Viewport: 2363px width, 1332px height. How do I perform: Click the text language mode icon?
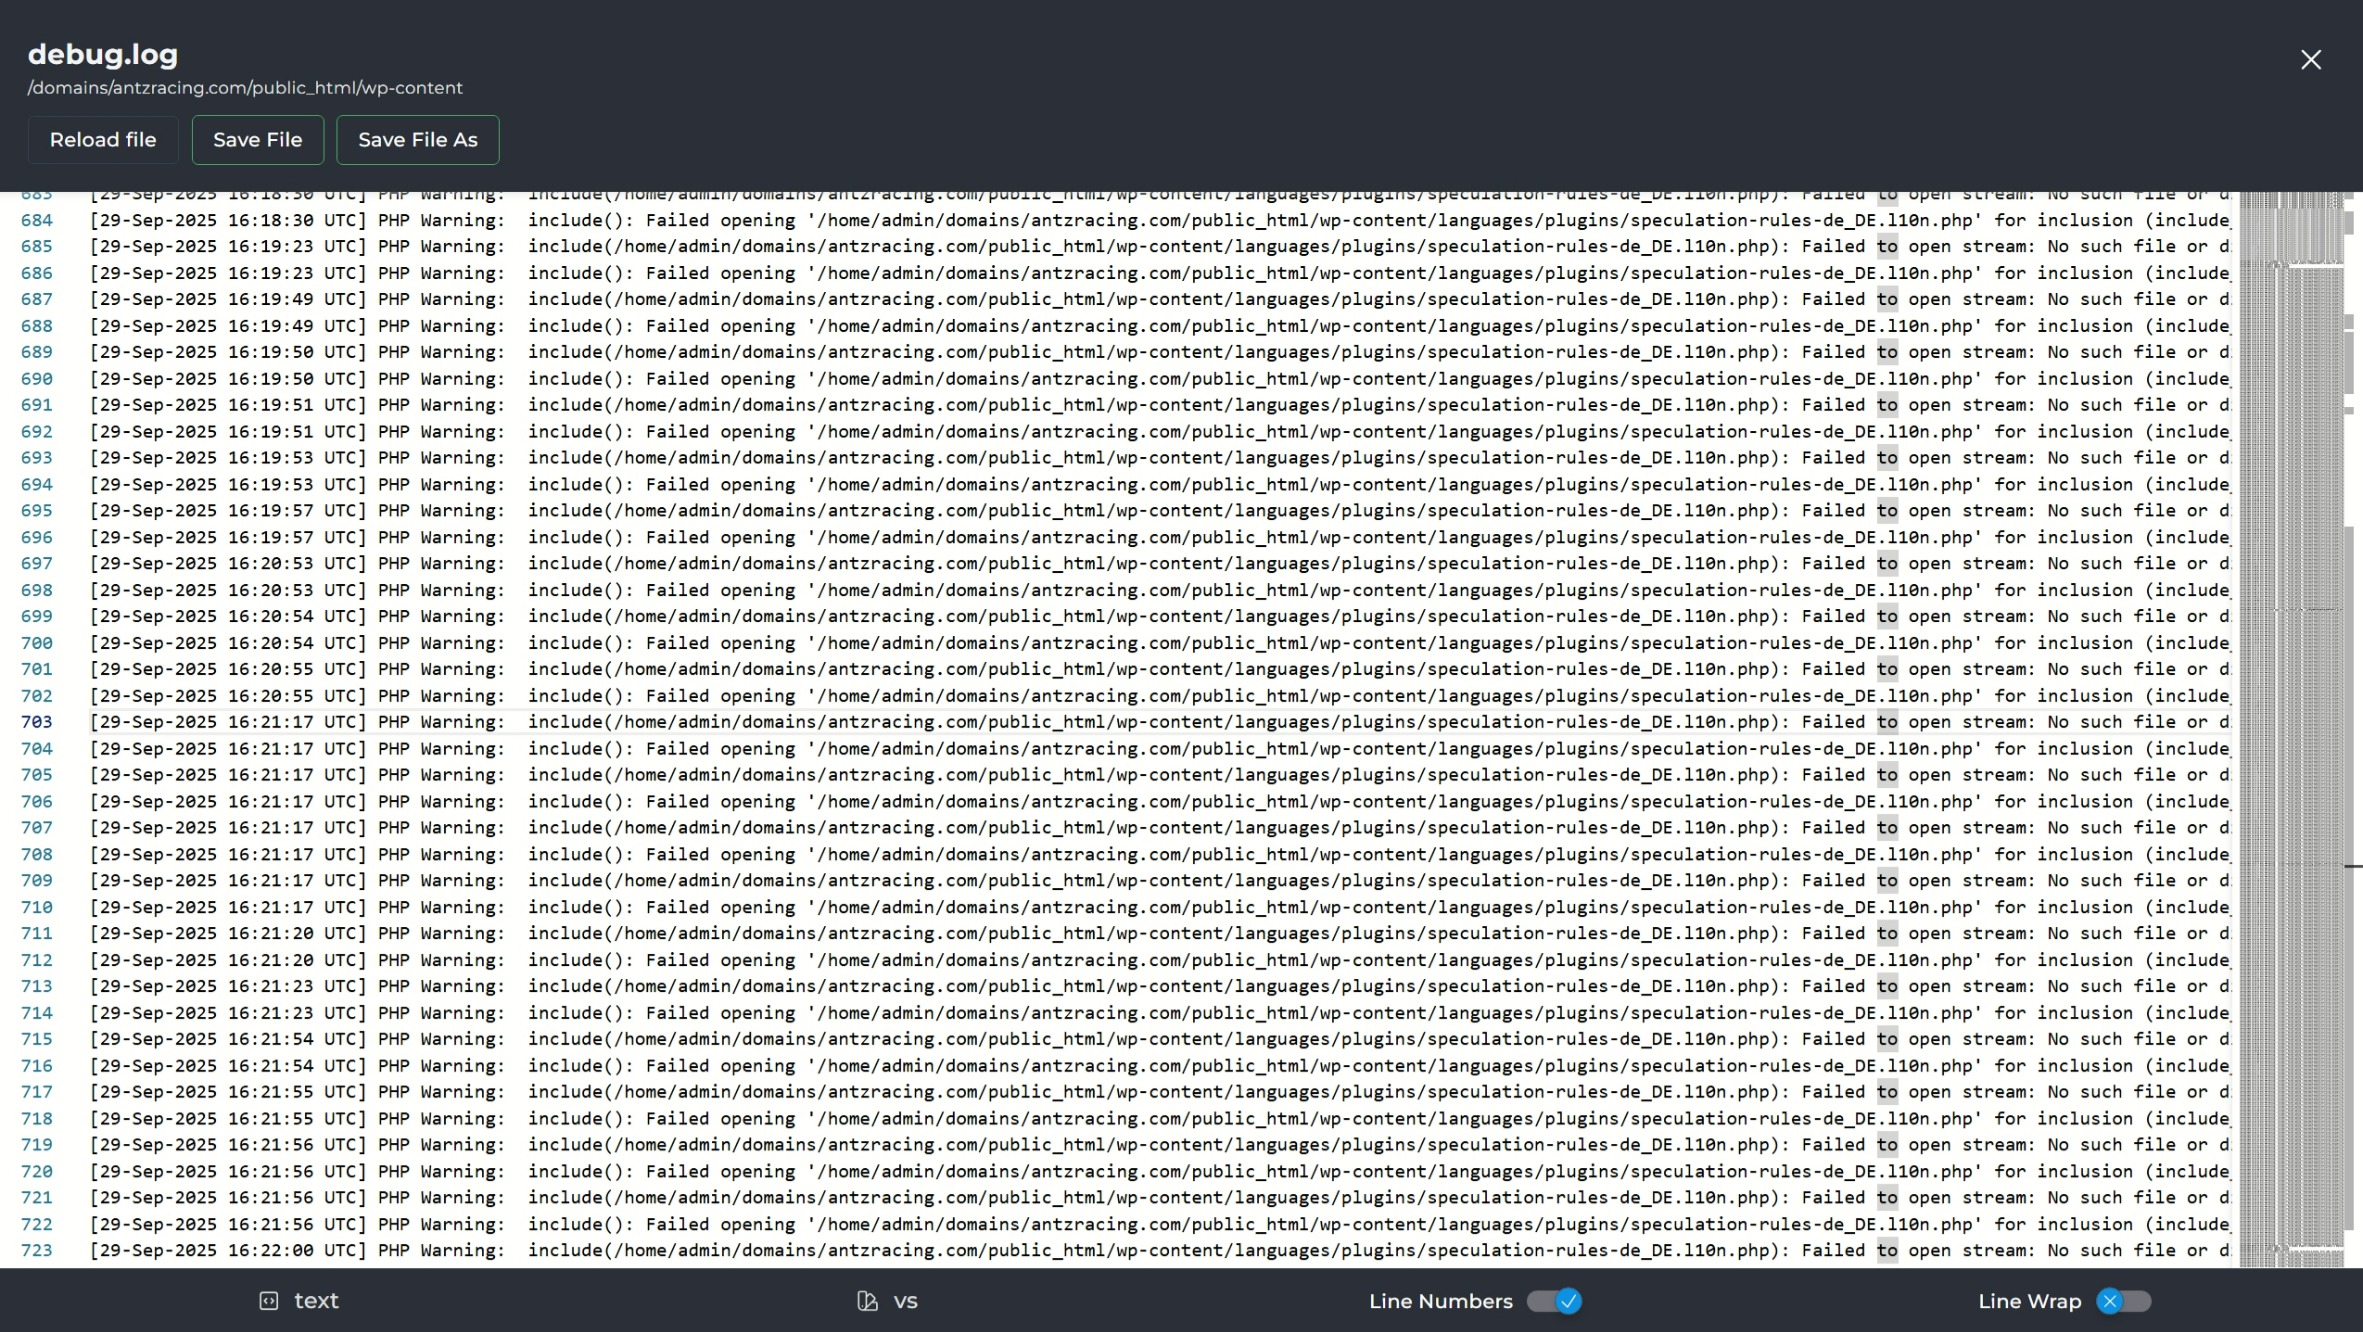[268, 1301]
